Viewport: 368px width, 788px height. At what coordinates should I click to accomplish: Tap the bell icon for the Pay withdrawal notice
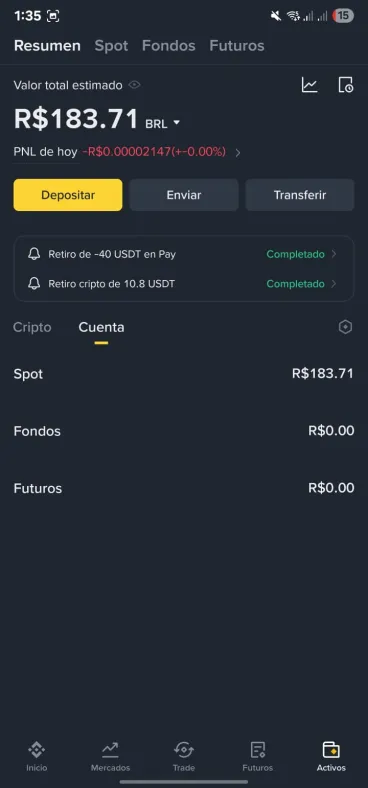point(34,254)
